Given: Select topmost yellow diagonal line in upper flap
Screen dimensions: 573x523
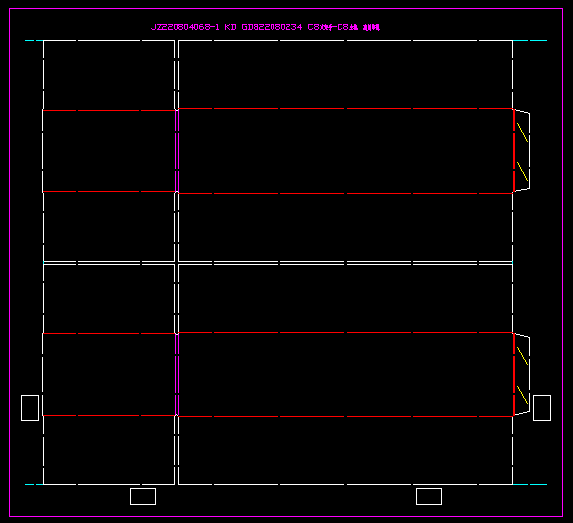Looking at the screenshot, I should point(523,132).
